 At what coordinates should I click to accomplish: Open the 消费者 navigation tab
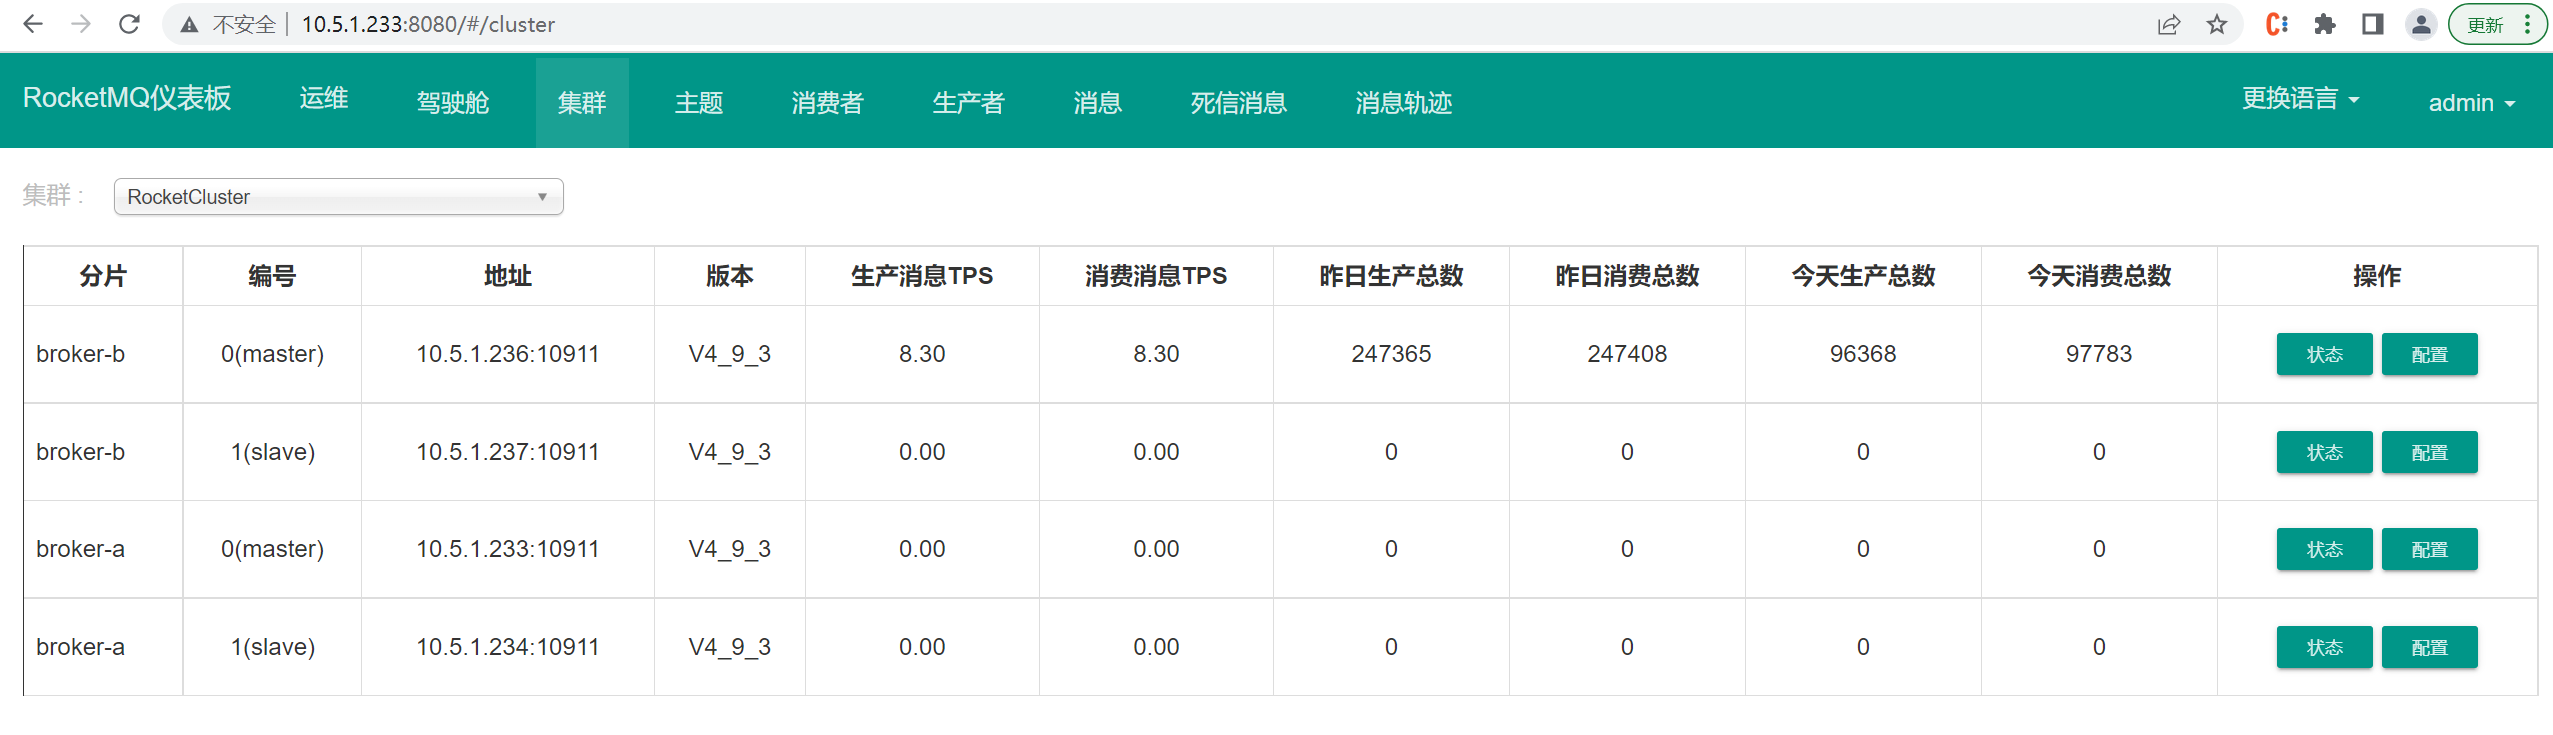click(827, 103)
